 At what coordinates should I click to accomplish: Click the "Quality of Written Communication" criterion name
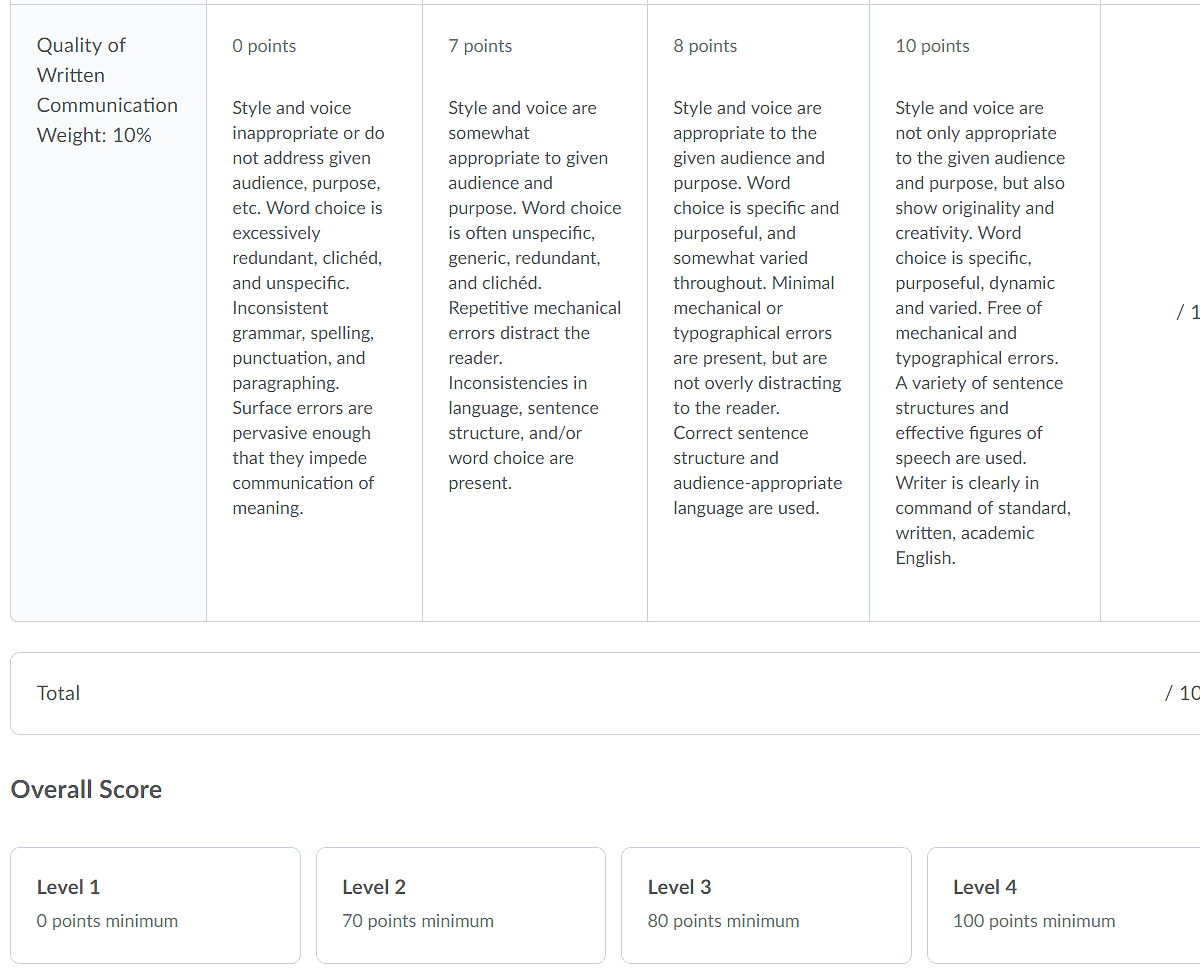coord(107,75)
